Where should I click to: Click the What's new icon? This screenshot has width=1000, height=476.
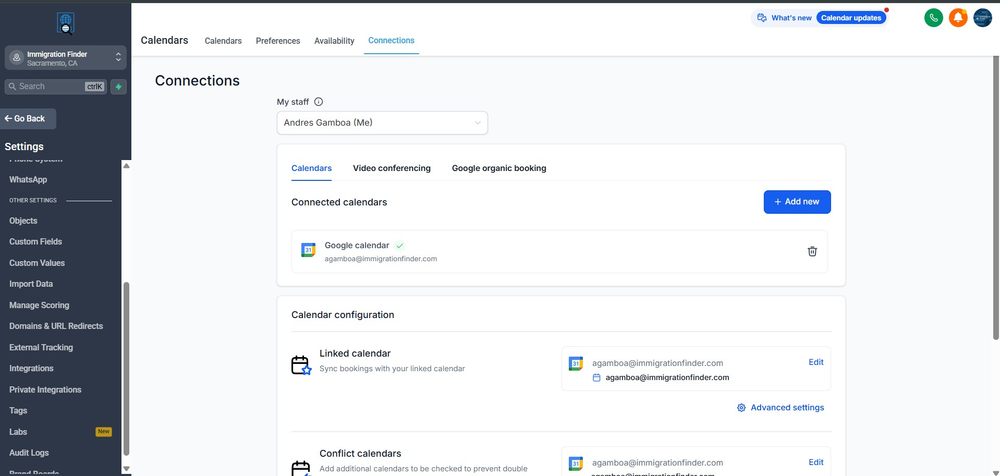(761, 18)
